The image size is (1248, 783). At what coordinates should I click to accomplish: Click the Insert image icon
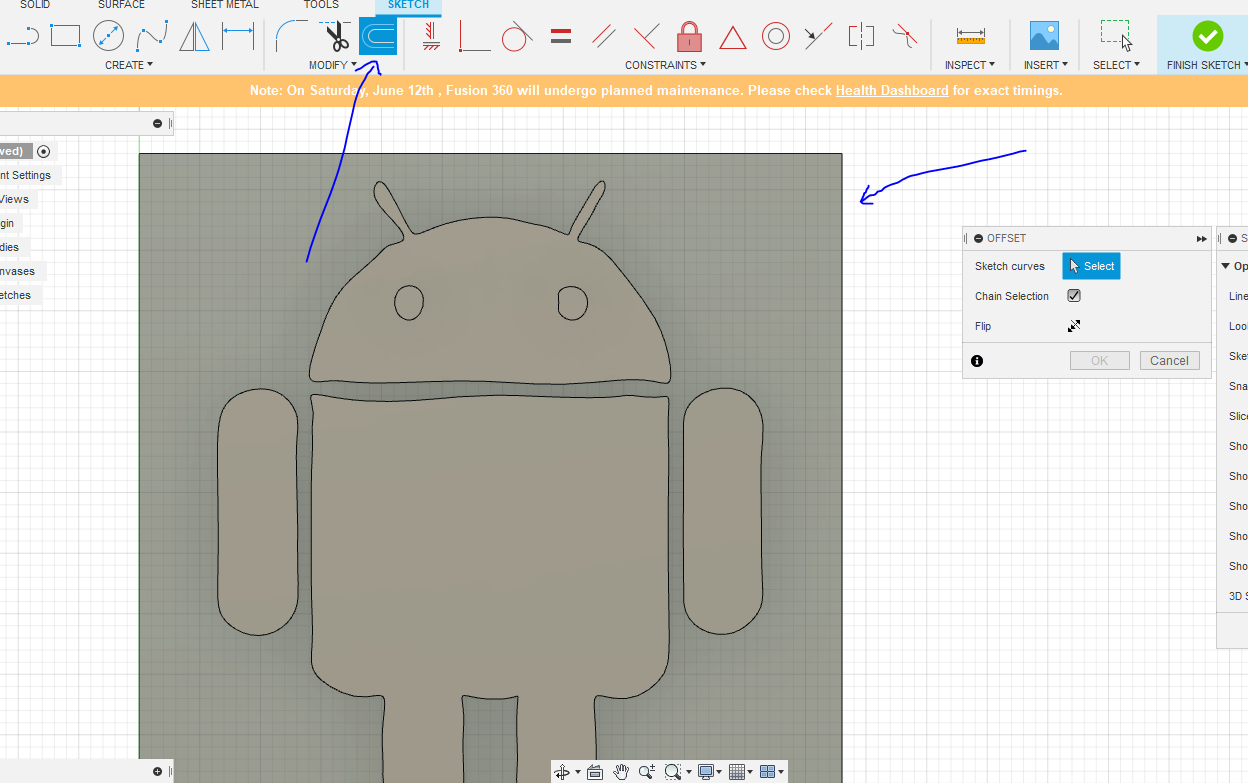[1044, 37]
